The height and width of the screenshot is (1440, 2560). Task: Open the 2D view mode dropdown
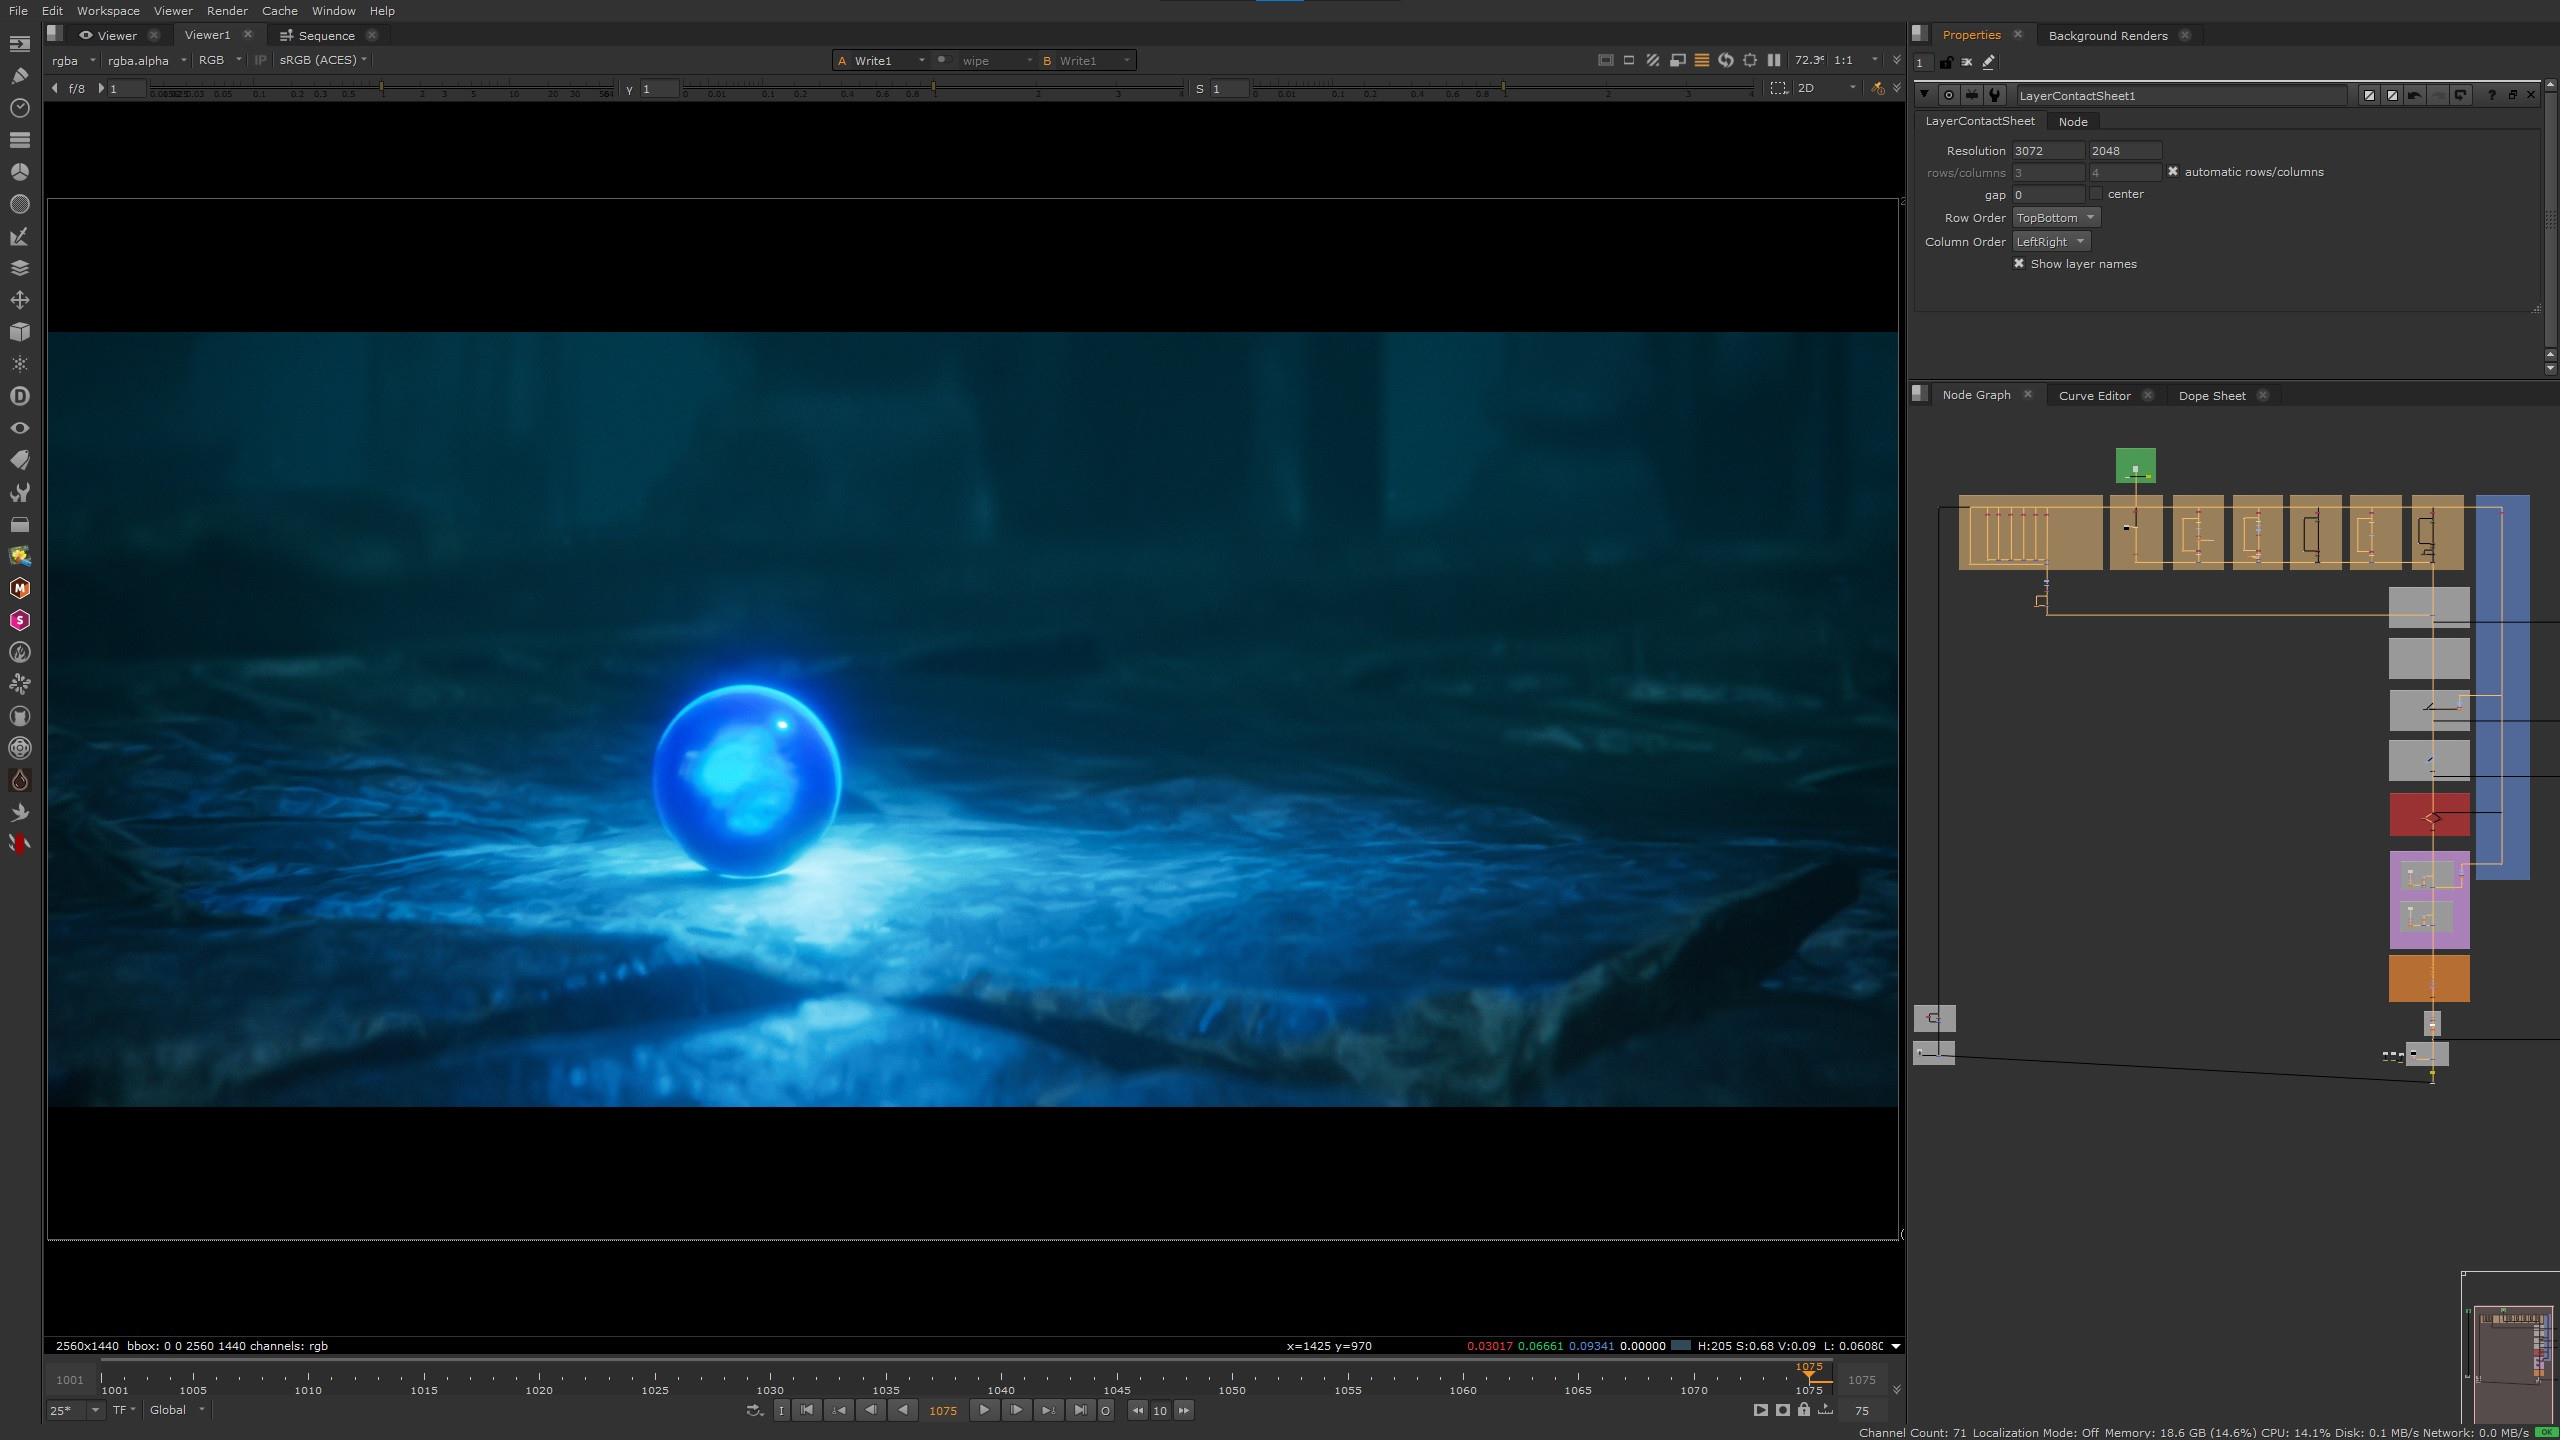tap(1826, 88)
